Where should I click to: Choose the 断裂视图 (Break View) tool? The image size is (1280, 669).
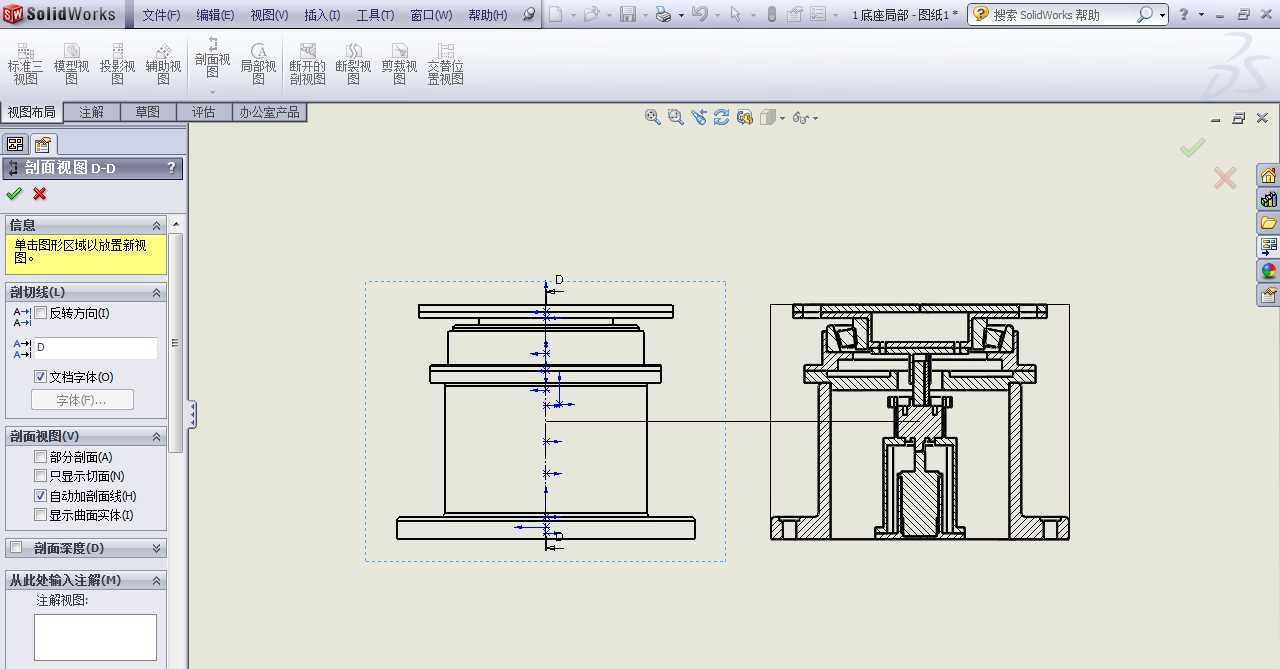click(x=353, y=64)
